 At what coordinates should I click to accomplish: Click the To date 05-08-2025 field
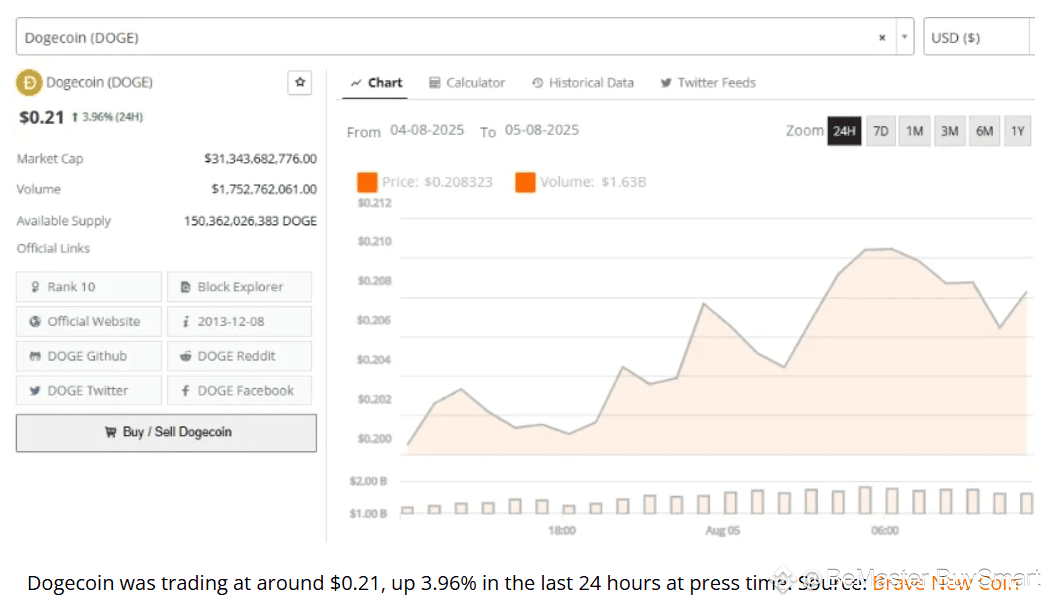pos(541,130)
